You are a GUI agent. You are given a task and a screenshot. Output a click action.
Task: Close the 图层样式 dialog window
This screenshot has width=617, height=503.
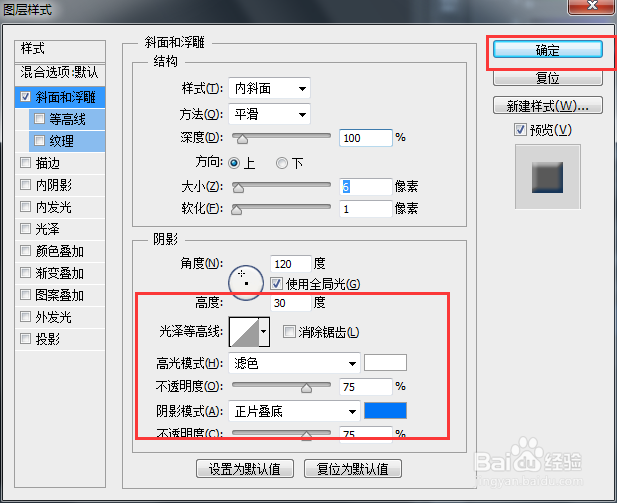(592, 6)
